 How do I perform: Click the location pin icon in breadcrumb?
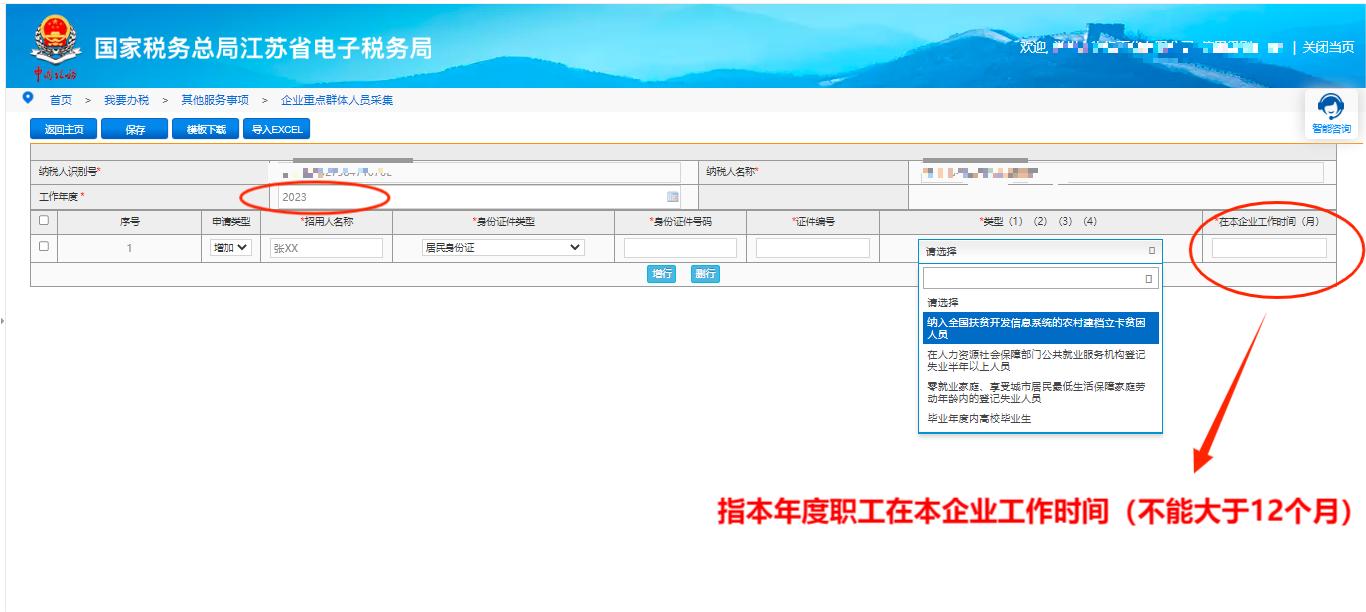click(28, 99)
